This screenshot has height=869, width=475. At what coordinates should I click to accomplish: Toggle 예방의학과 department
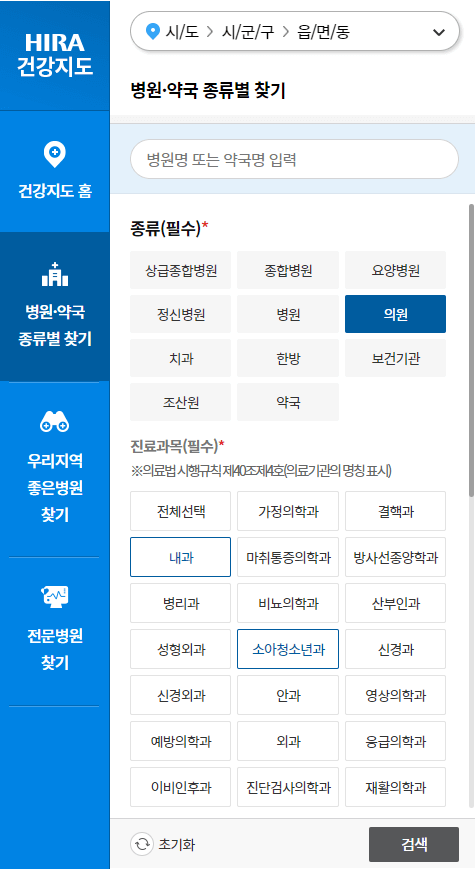(181, 741)
